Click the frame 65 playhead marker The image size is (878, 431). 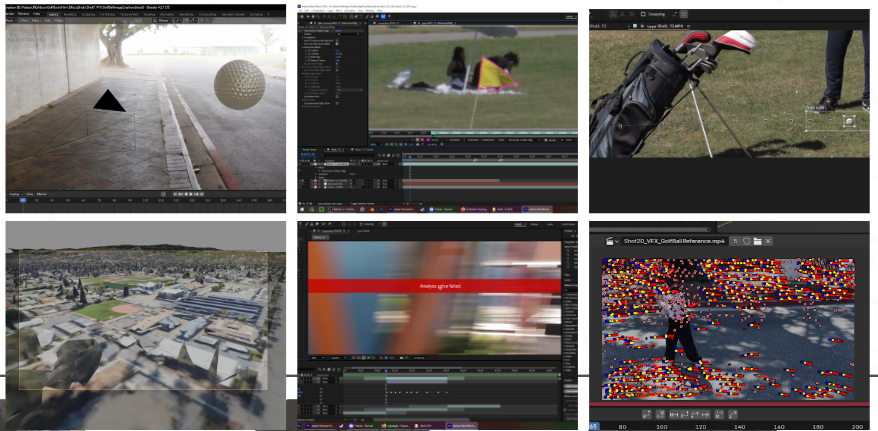click(595, 426)
